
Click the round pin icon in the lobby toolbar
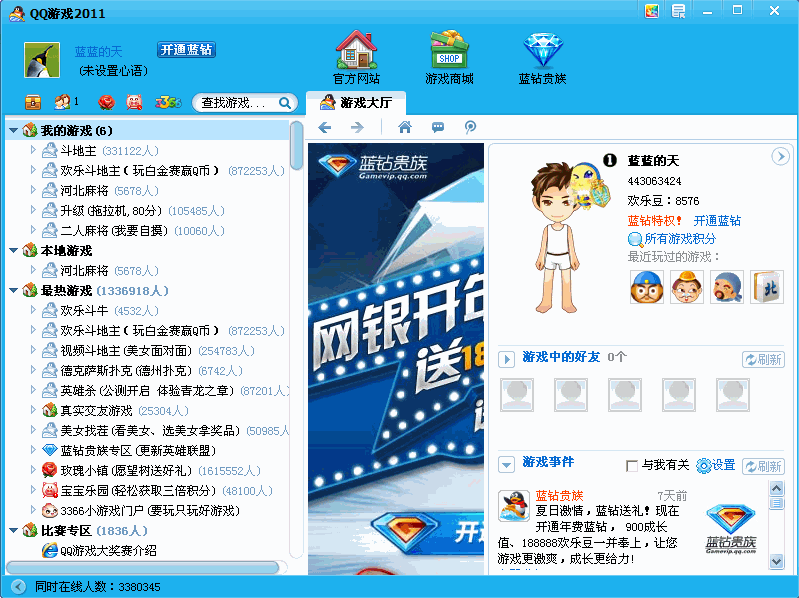point(470,127)
